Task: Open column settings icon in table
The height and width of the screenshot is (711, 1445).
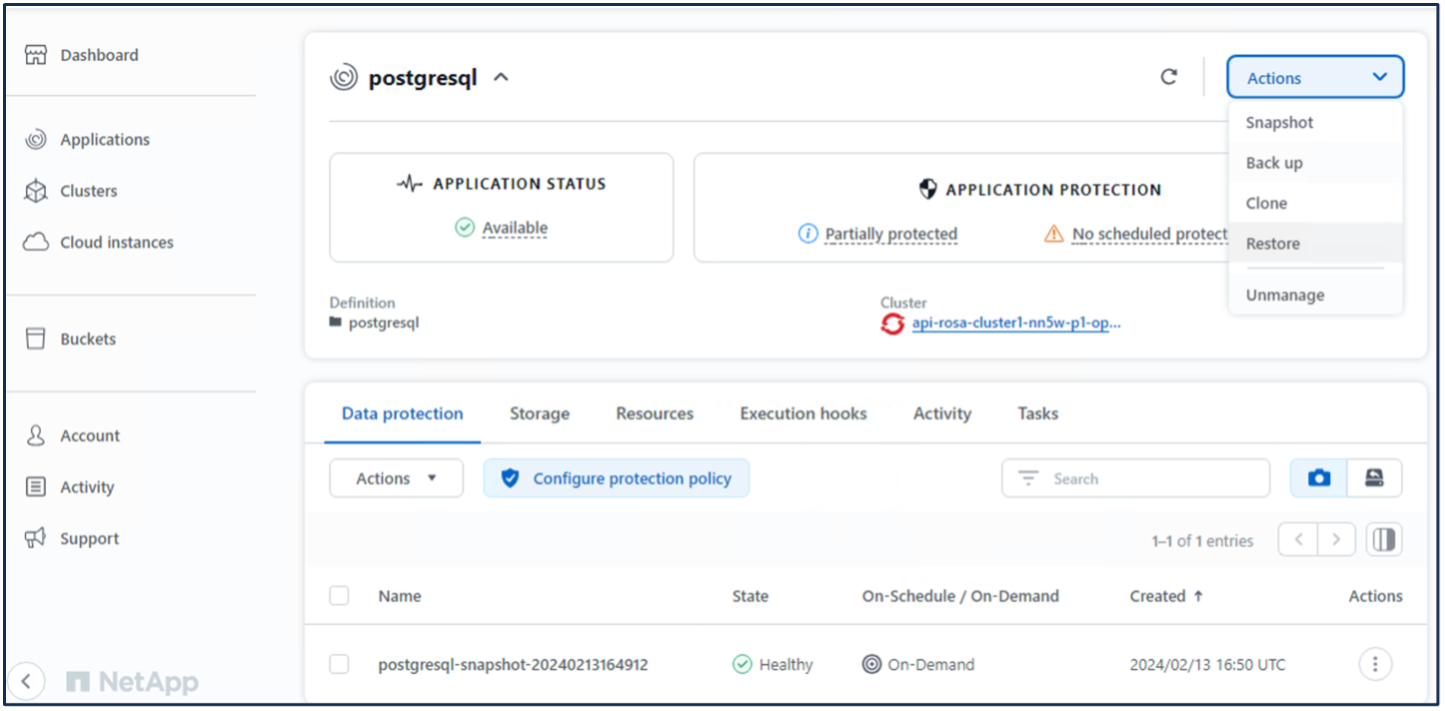Action: tap(1384, 540)
